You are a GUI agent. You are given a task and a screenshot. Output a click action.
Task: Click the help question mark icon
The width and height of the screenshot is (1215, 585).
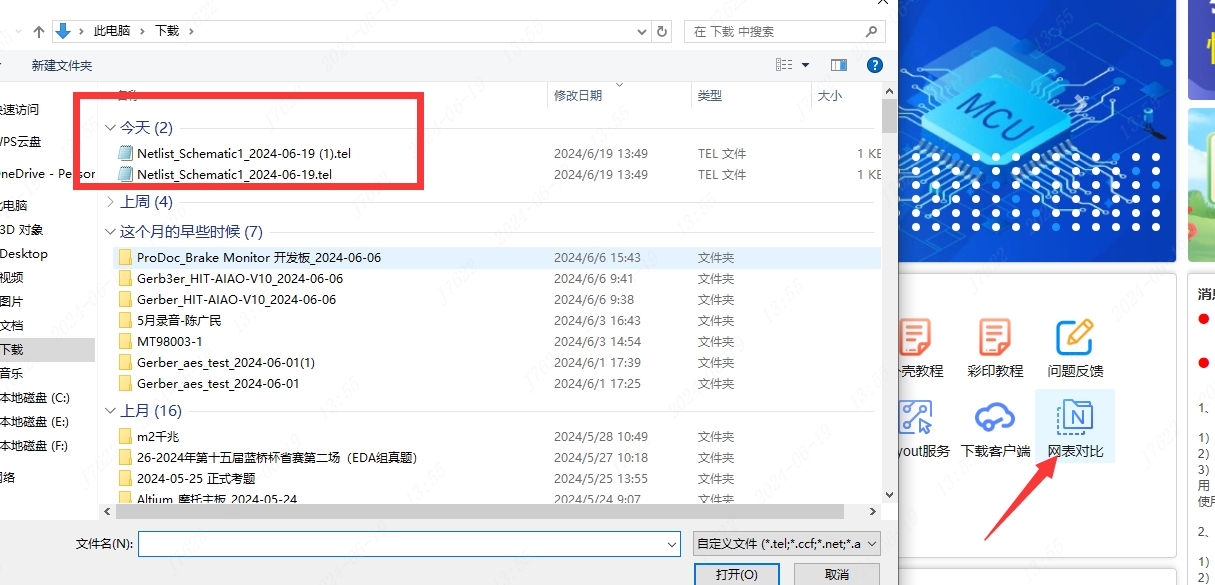coord(875,65)
